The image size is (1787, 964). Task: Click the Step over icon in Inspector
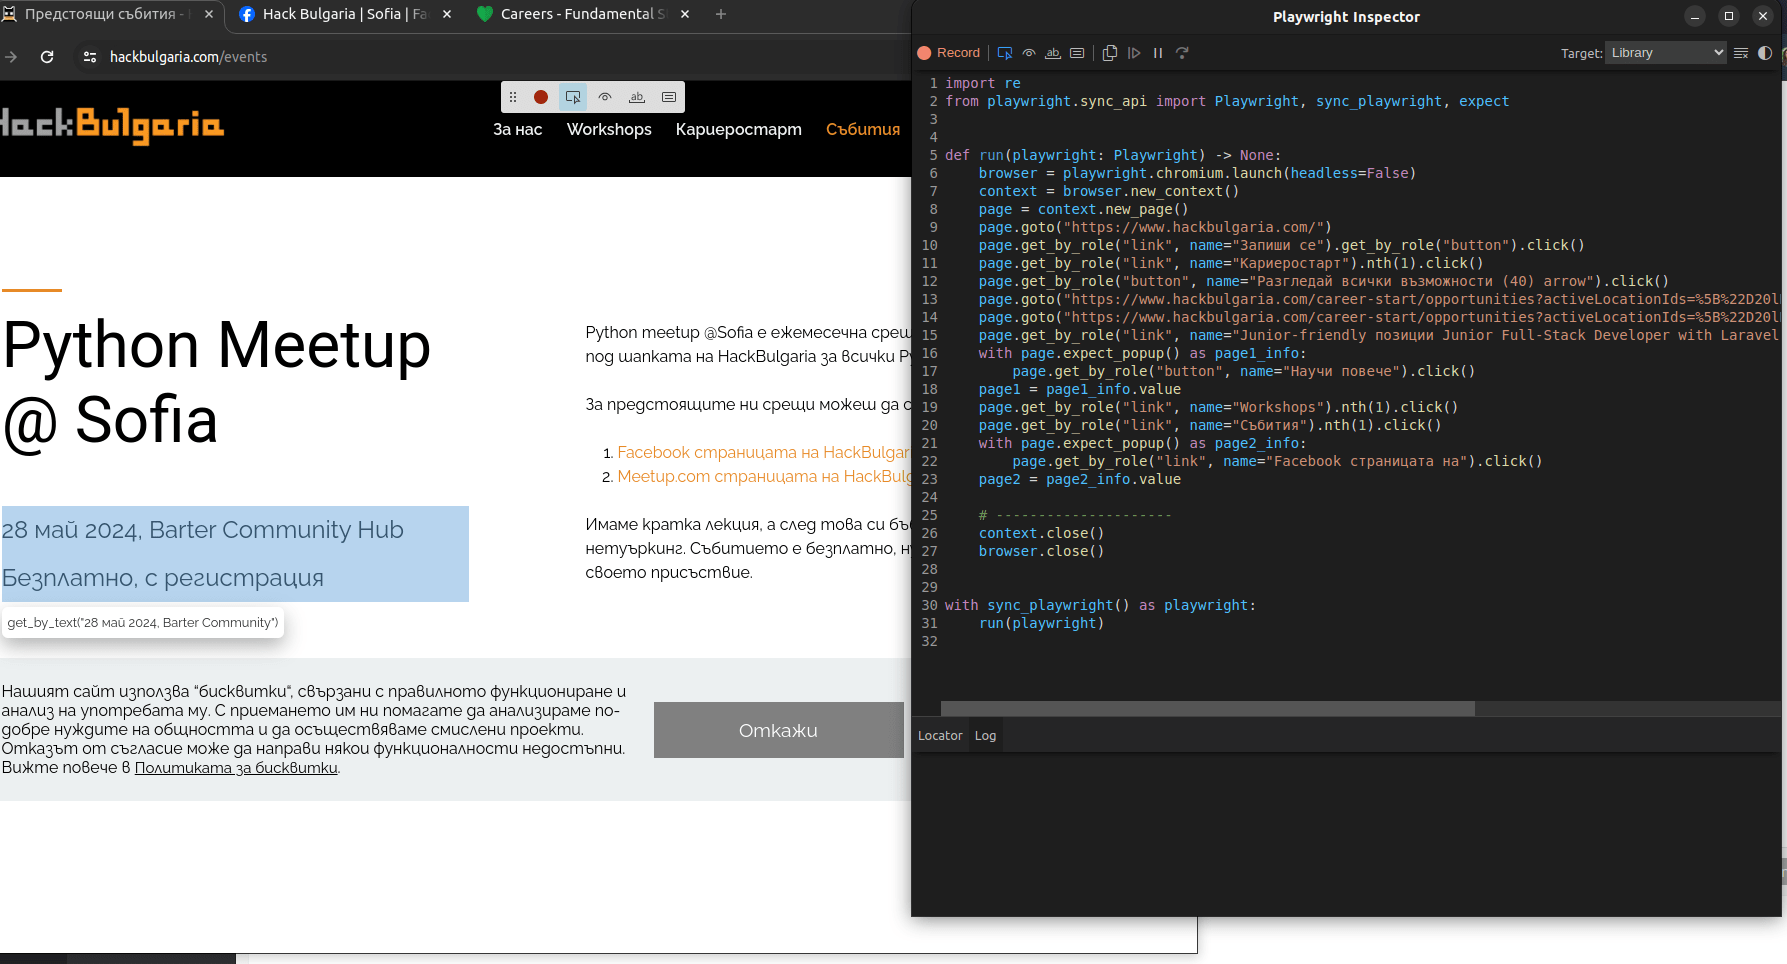pyautogui.click(x=1182, y=53)
